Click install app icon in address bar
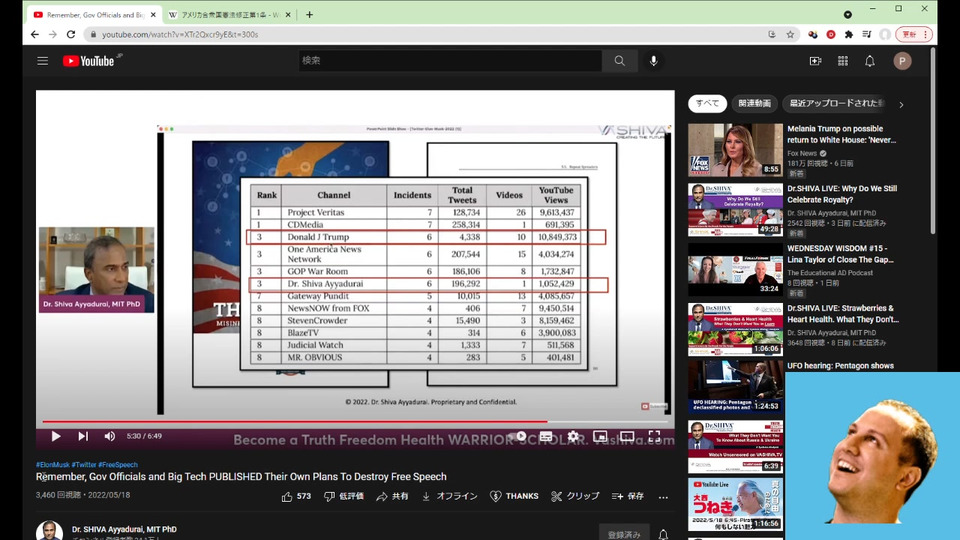Viewport: 960px width, 540px height. pyautogui.click(x=772, y=34)
